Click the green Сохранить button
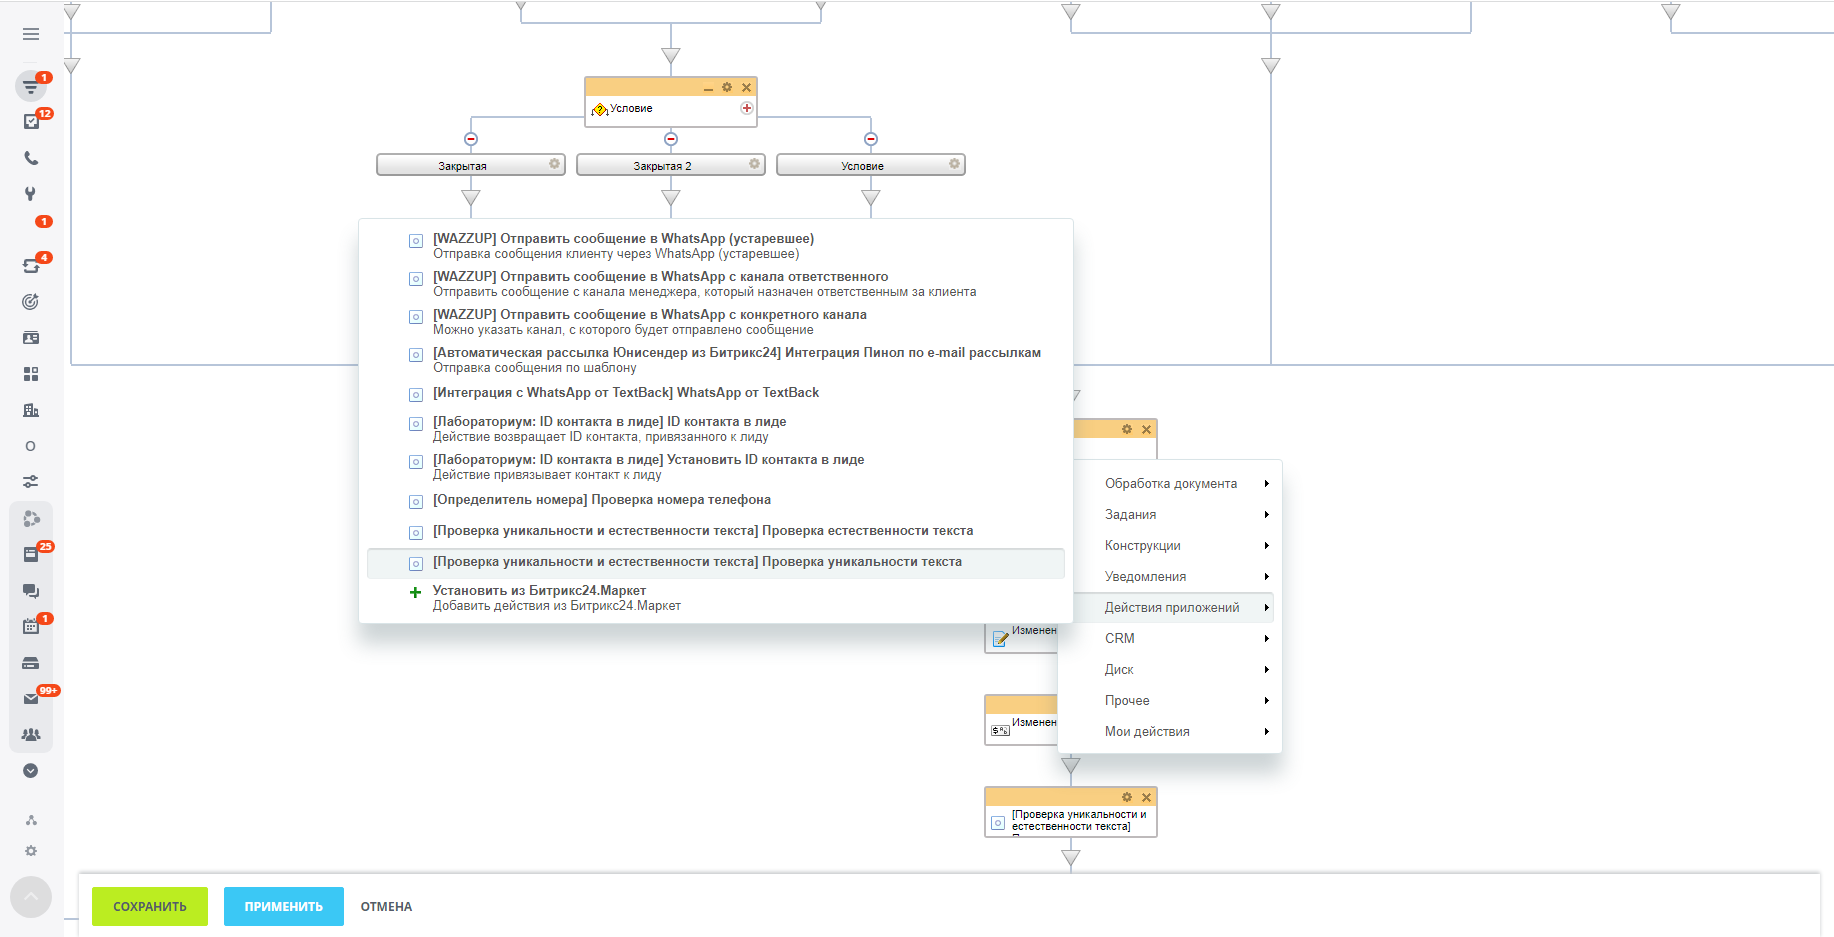 [x=150, y=906]
